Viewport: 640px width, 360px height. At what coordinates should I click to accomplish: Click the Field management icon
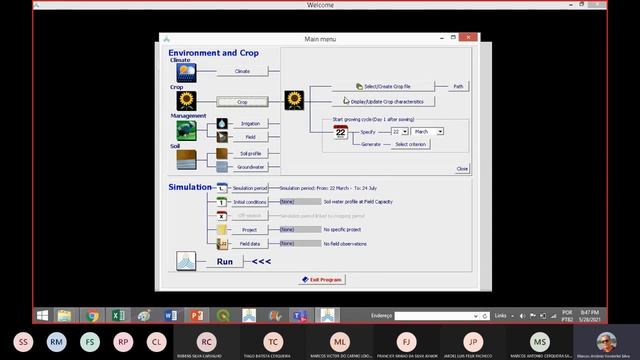tap(222, 137)
